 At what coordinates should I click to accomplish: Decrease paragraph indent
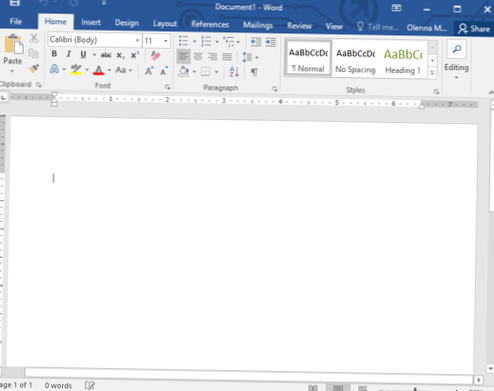[x=256, y=42]
